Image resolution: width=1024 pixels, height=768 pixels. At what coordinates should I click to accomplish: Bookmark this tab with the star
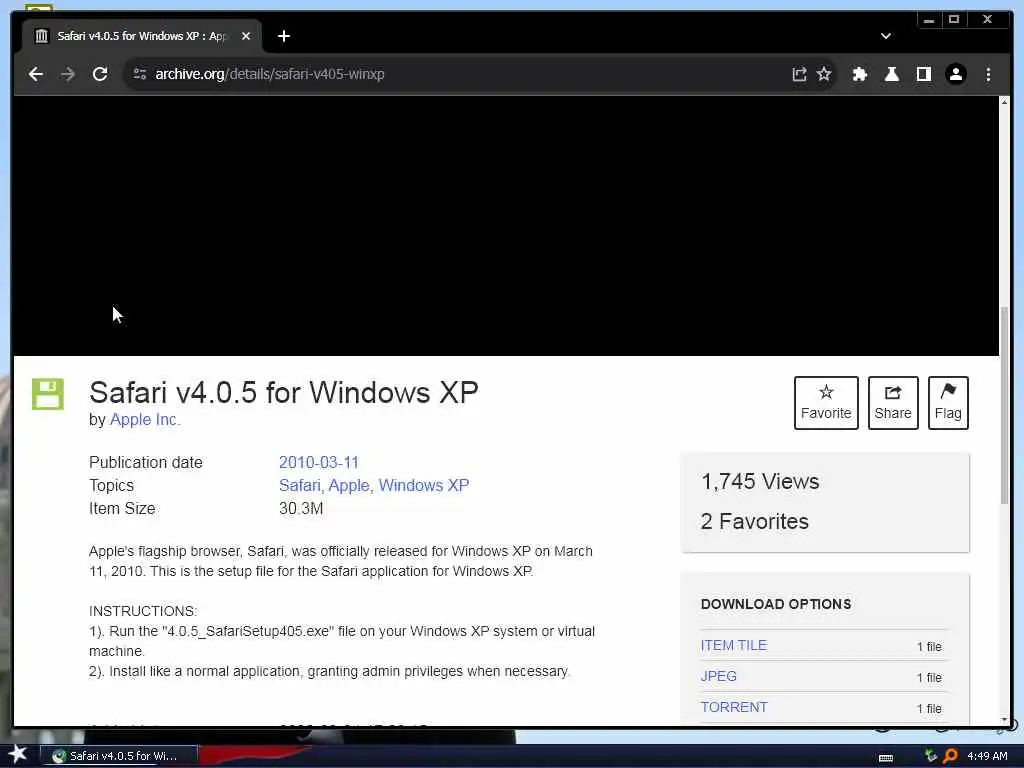tap(824, 74)
